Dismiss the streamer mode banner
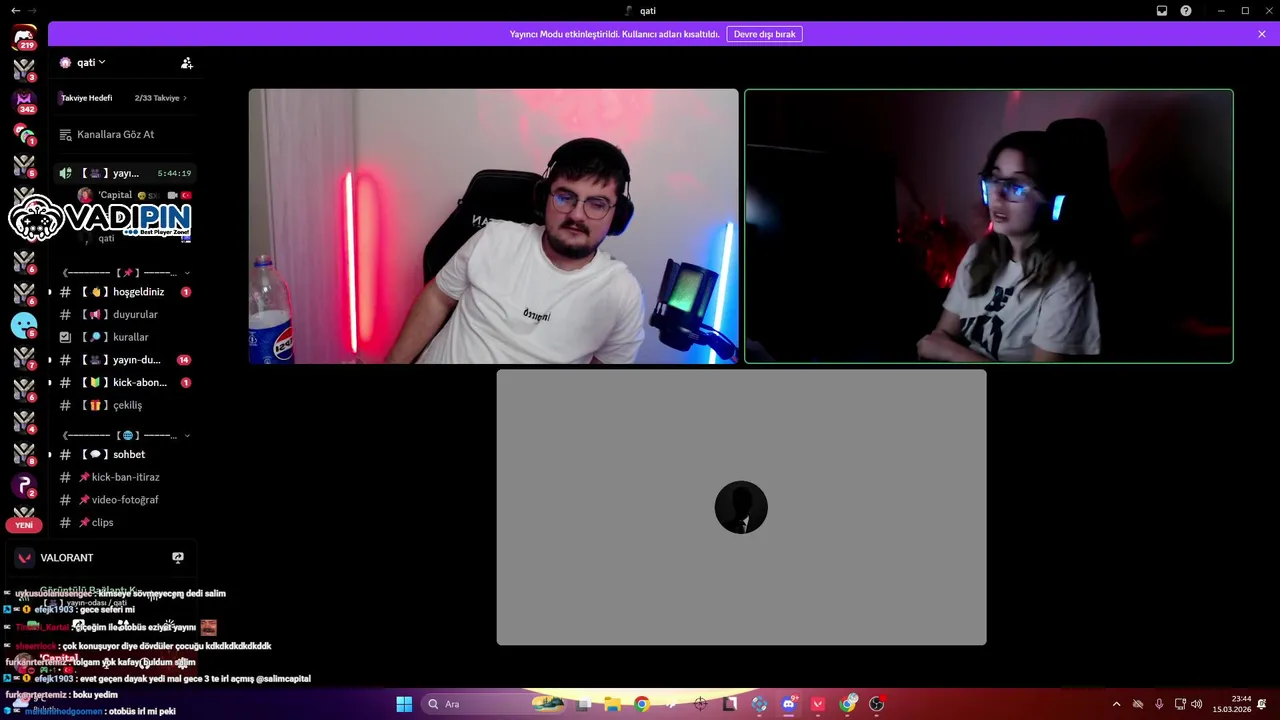This screenshot has height=720, width=1280. 1262,34
